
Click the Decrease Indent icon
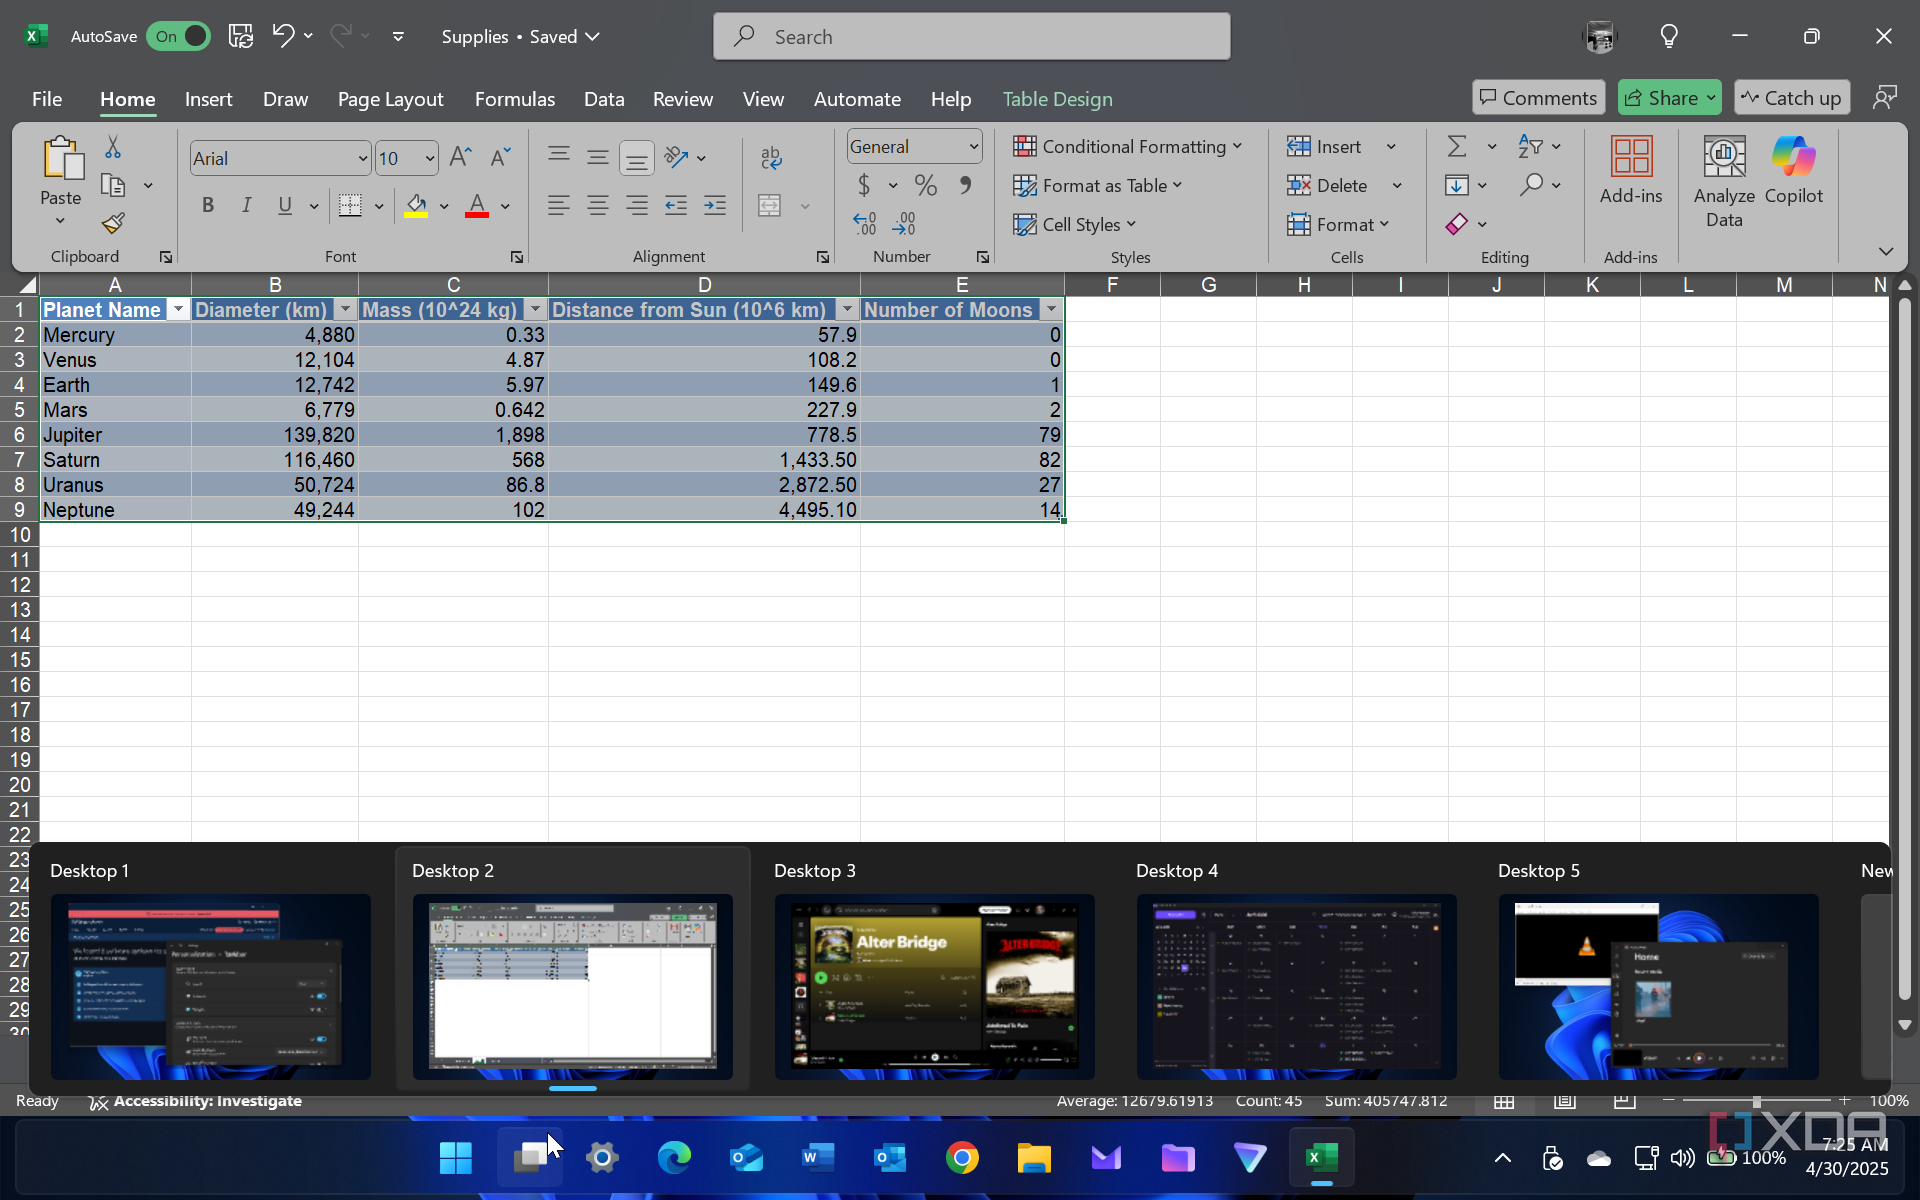(x=676, y=206)
